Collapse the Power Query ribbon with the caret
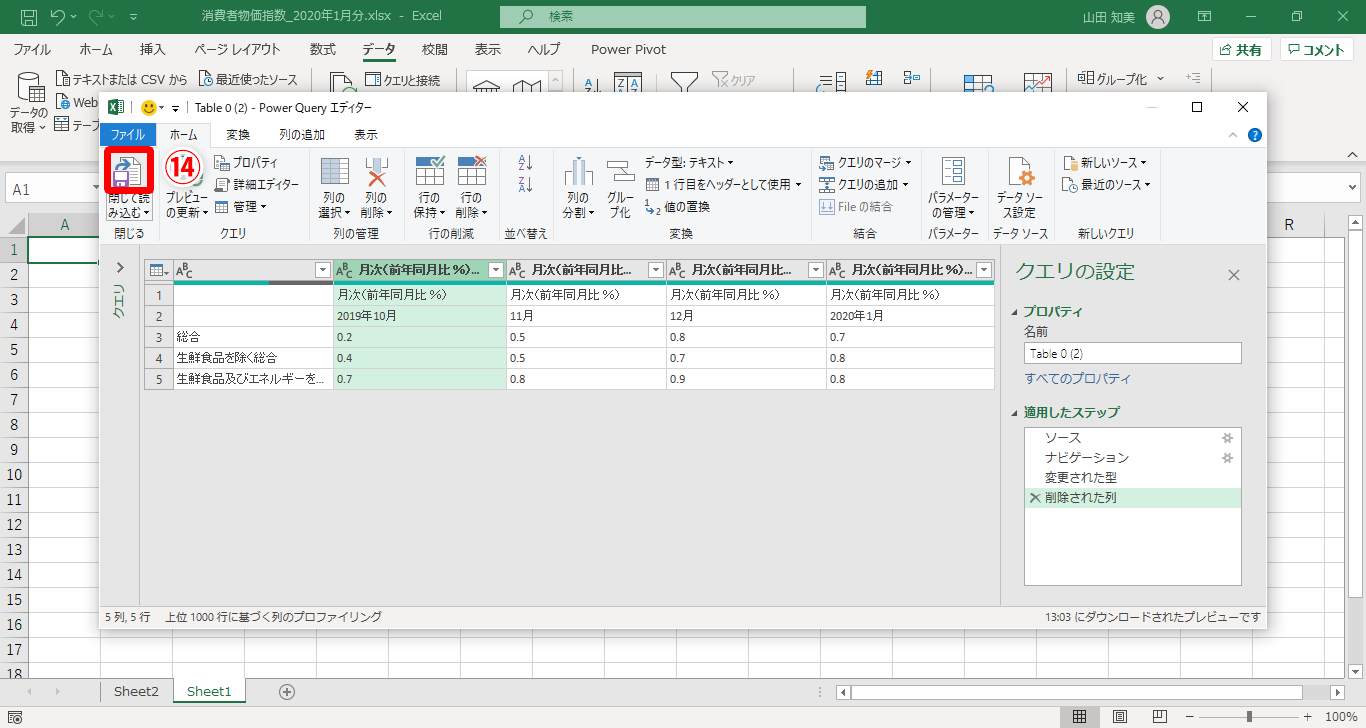Viewport: 1366px width, 728px height. pos(1234,134)
